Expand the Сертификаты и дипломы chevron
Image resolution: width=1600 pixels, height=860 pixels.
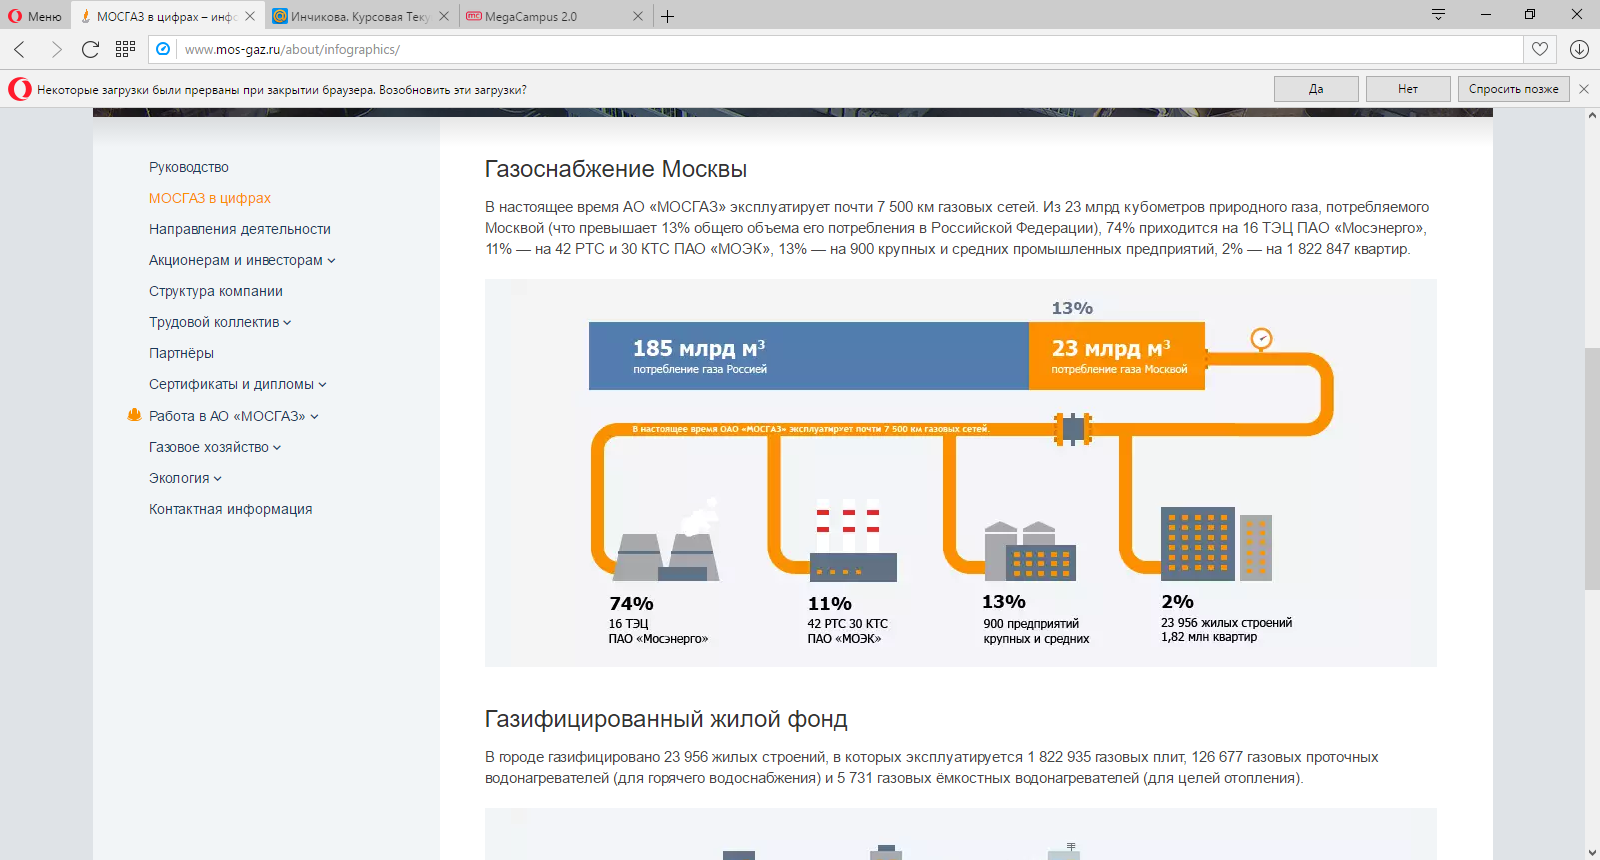(x=322, y=385)
